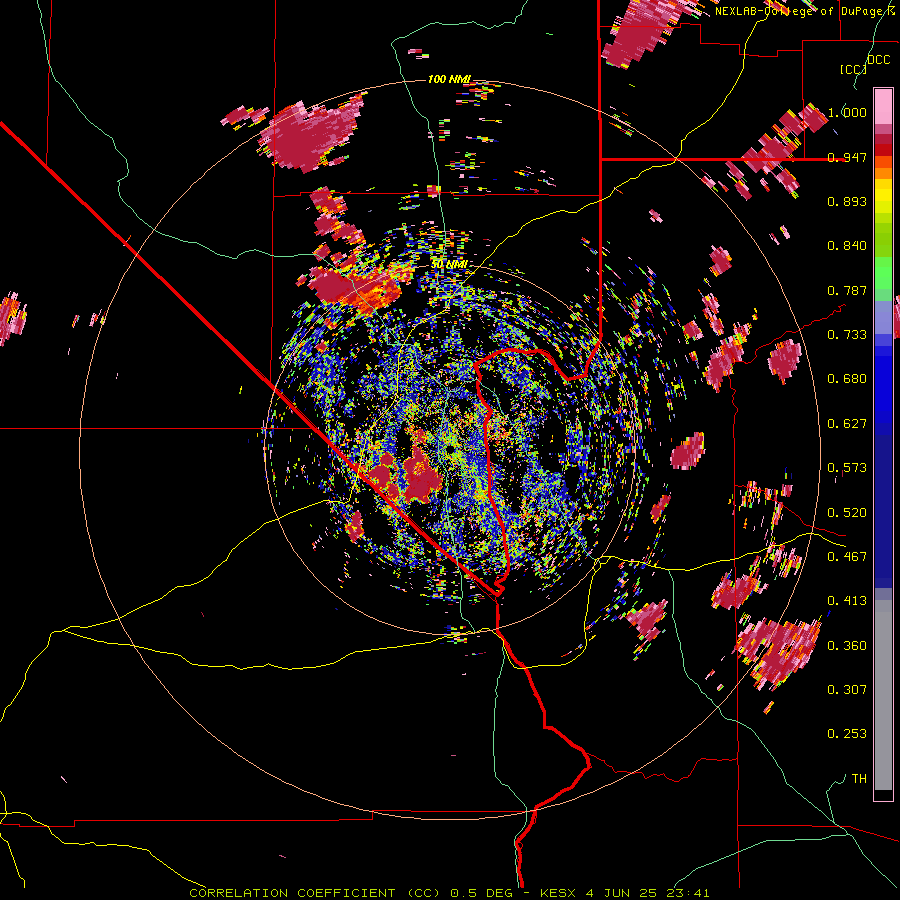900x900 pixels.
Task: Select the 0.680 scale value
Action: pos(847,379)
